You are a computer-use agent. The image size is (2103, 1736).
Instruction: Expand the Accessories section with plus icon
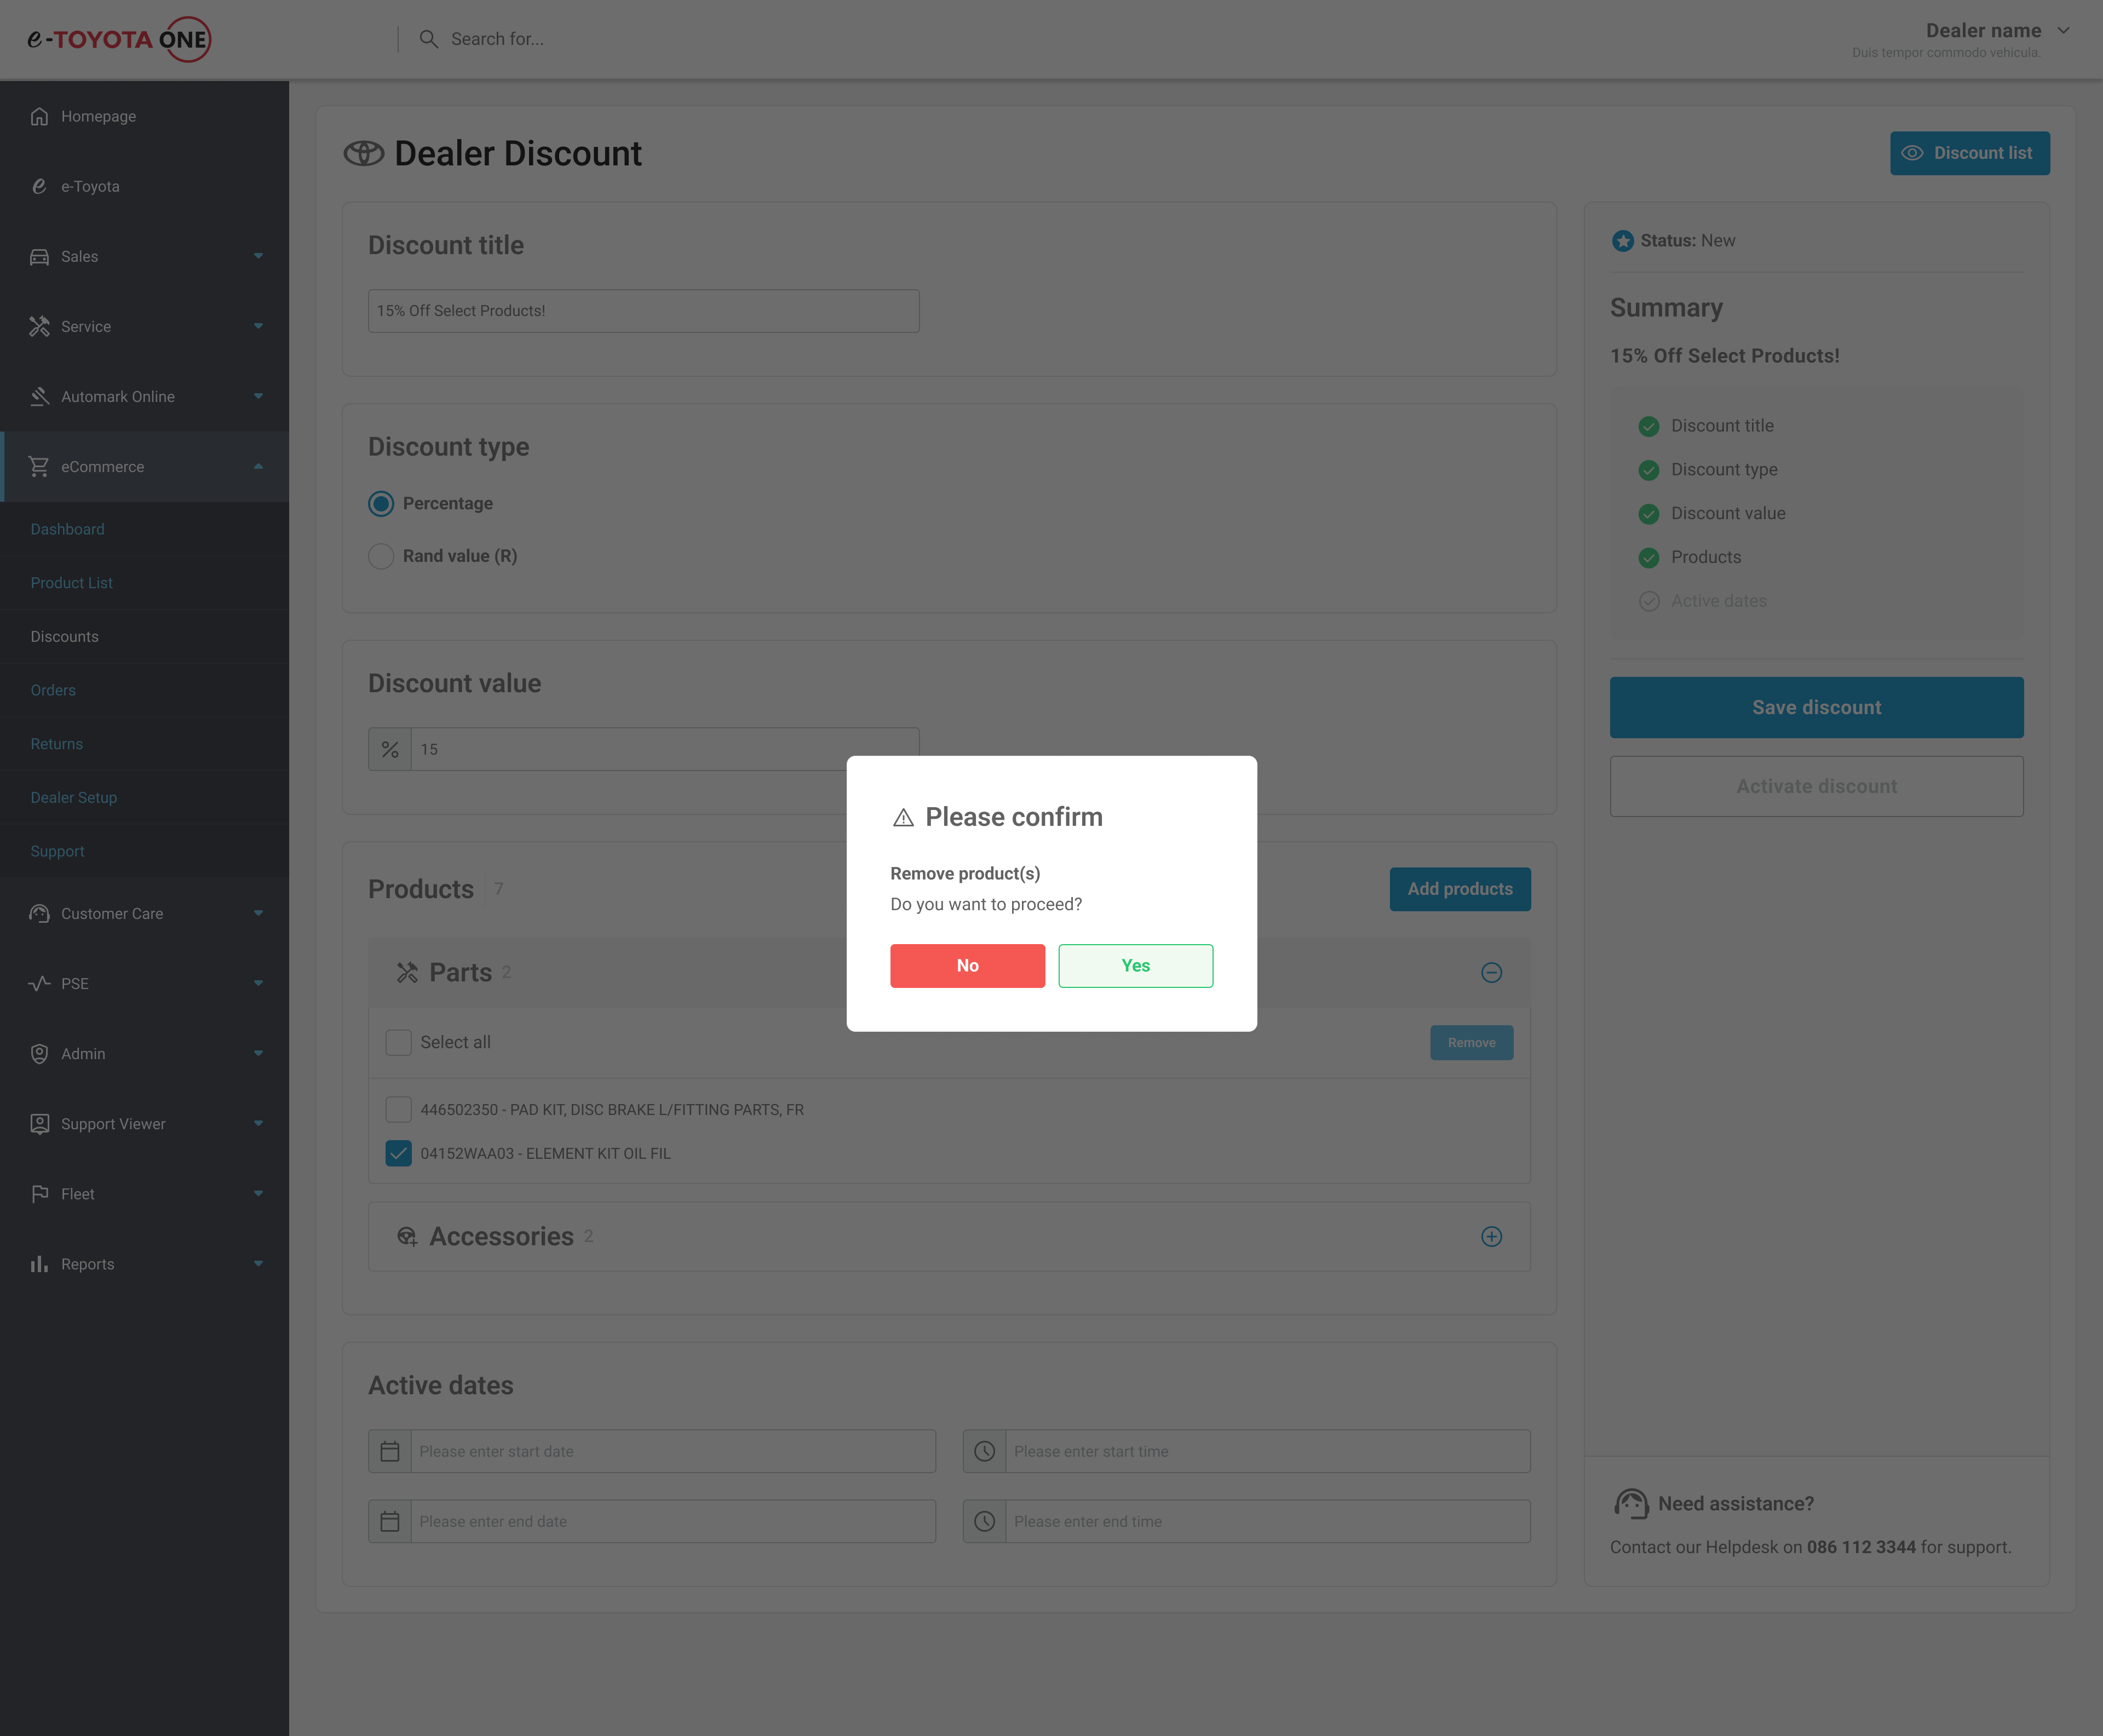point(1491,1236)
